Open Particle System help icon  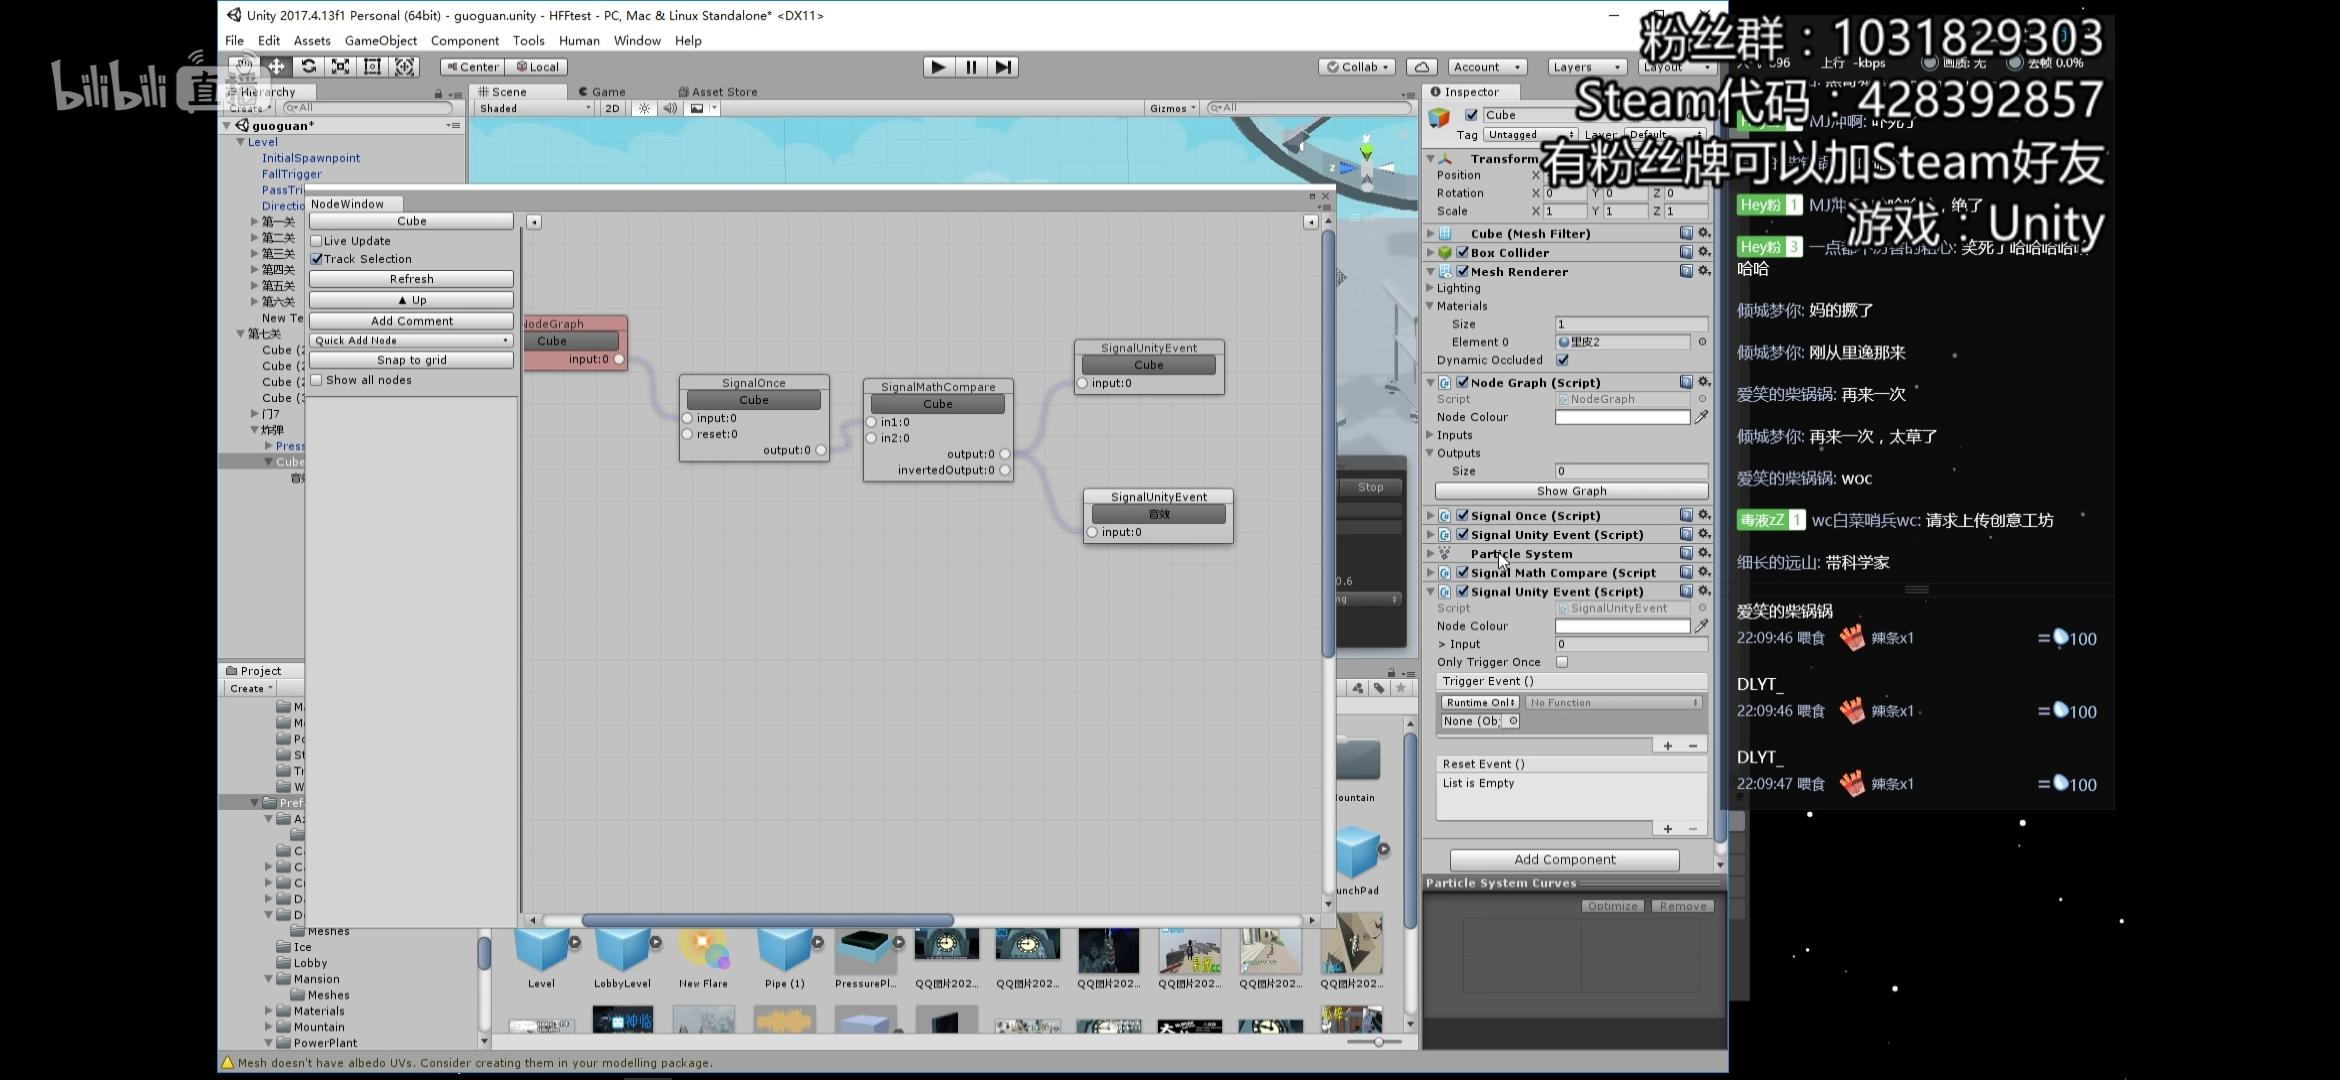1686,553
